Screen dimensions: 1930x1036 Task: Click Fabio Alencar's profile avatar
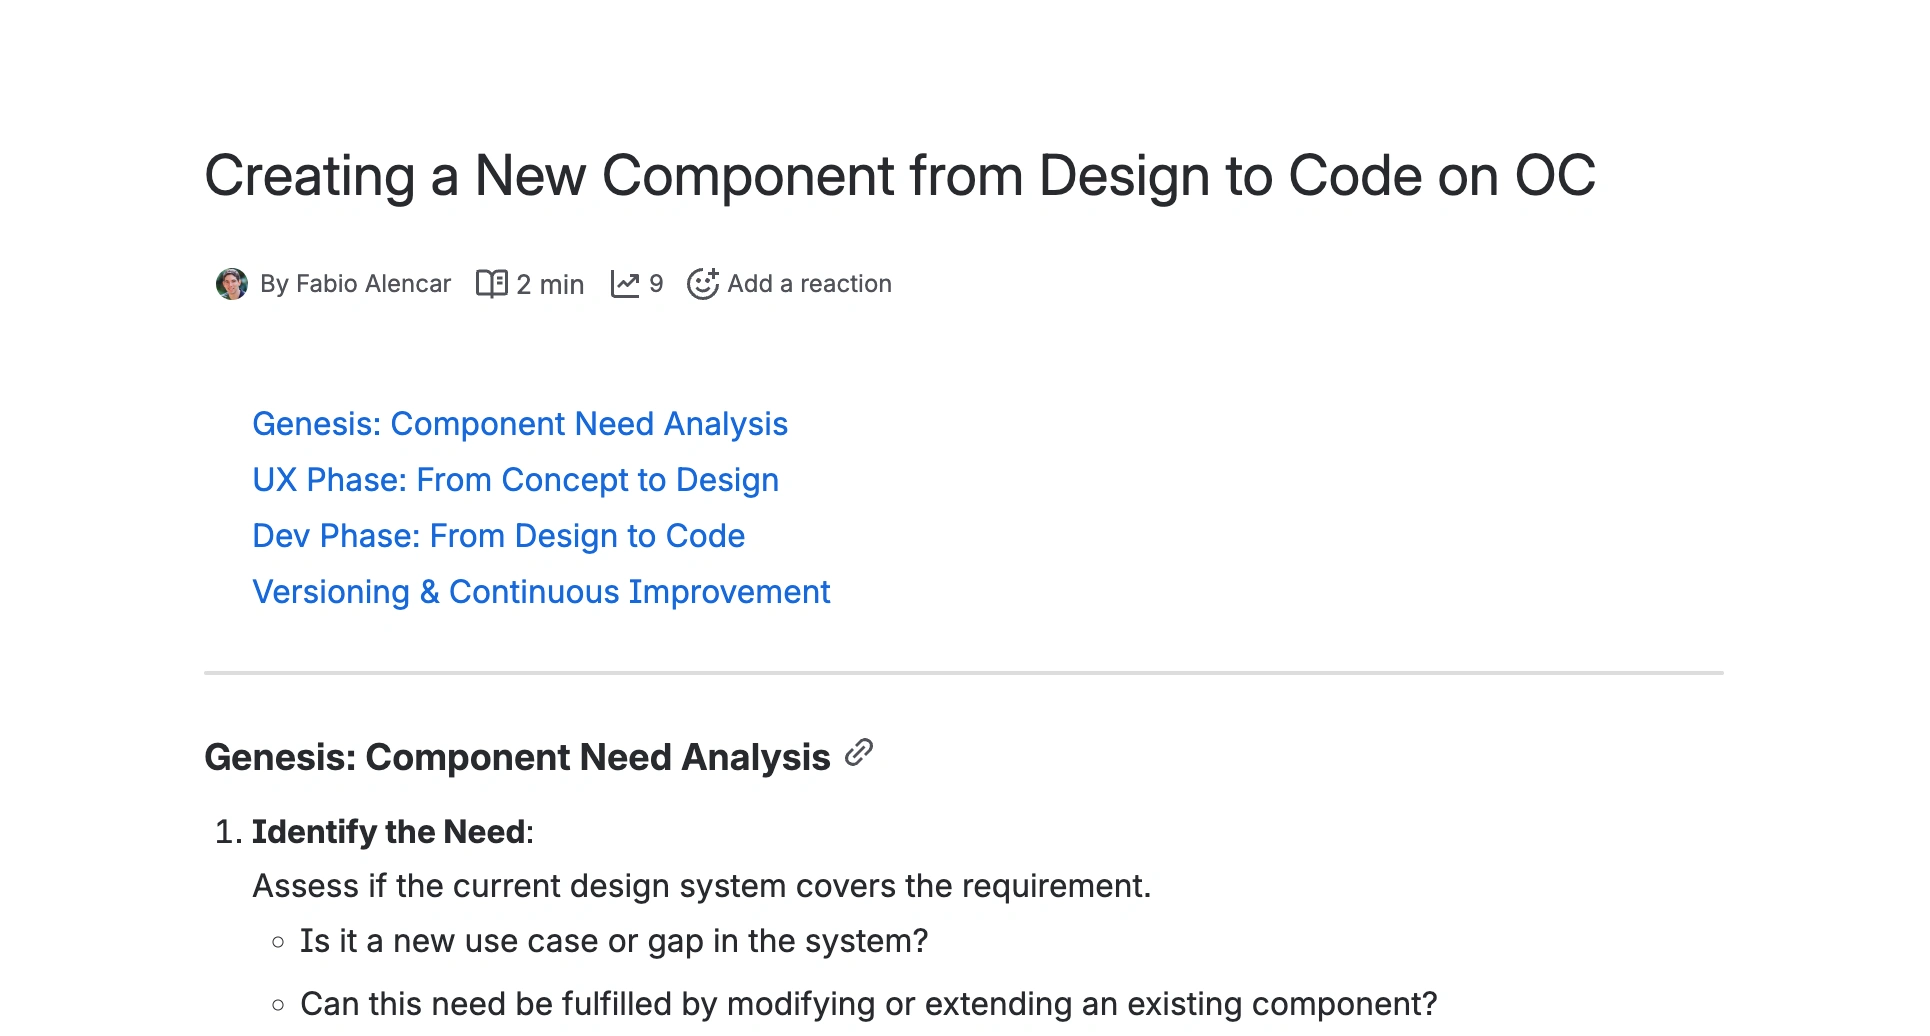pos(231,284)
